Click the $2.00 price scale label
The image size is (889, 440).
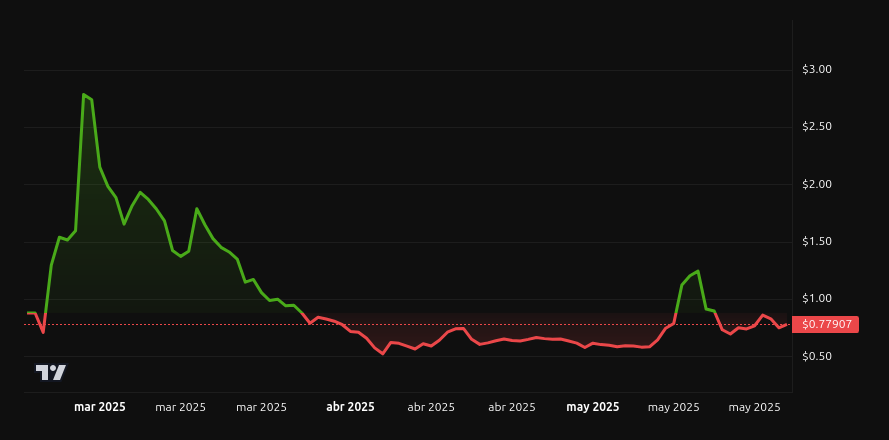816,184
